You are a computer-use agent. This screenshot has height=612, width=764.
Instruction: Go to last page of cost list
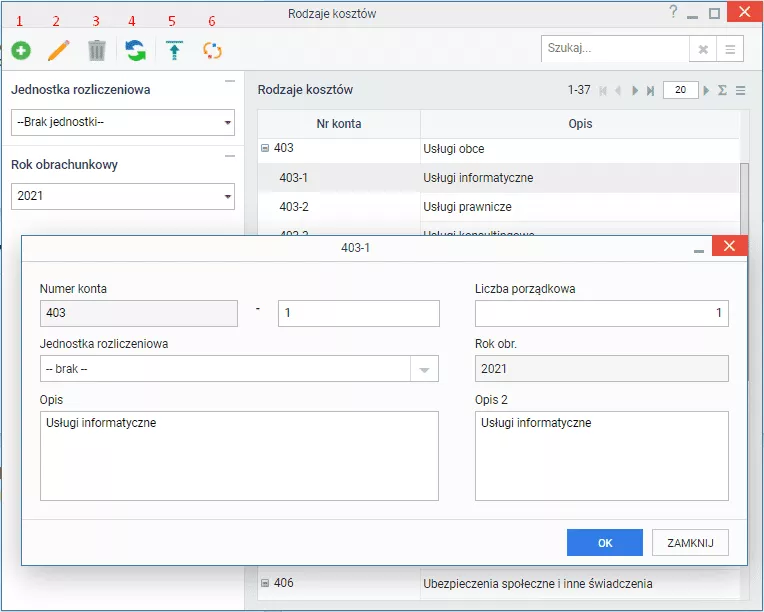[x=650, y=90]
